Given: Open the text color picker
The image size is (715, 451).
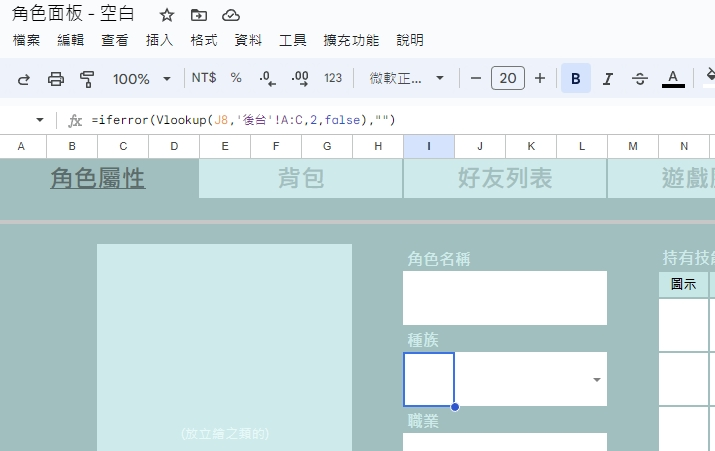Looking at the screenshot, I should point(673,79).
